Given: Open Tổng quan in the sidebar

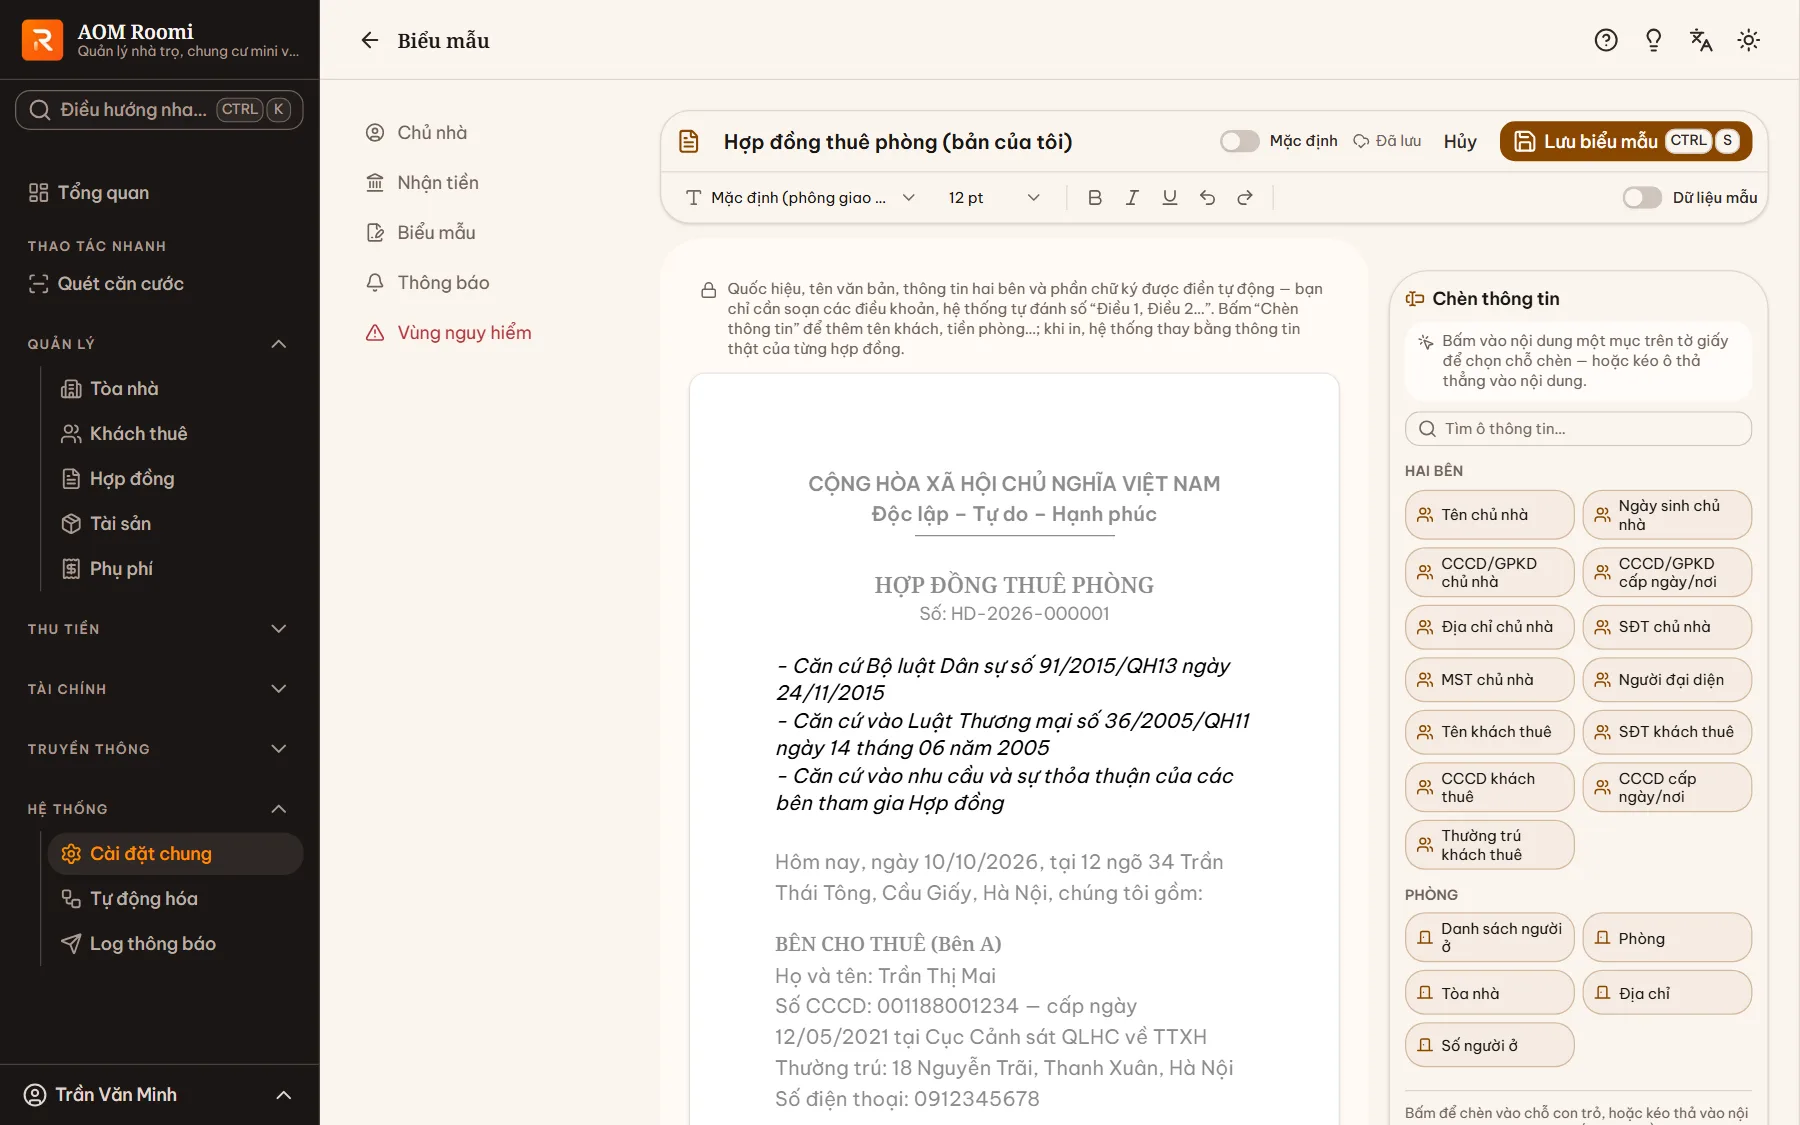Looking at the screenshot, I should pos(103,193).
